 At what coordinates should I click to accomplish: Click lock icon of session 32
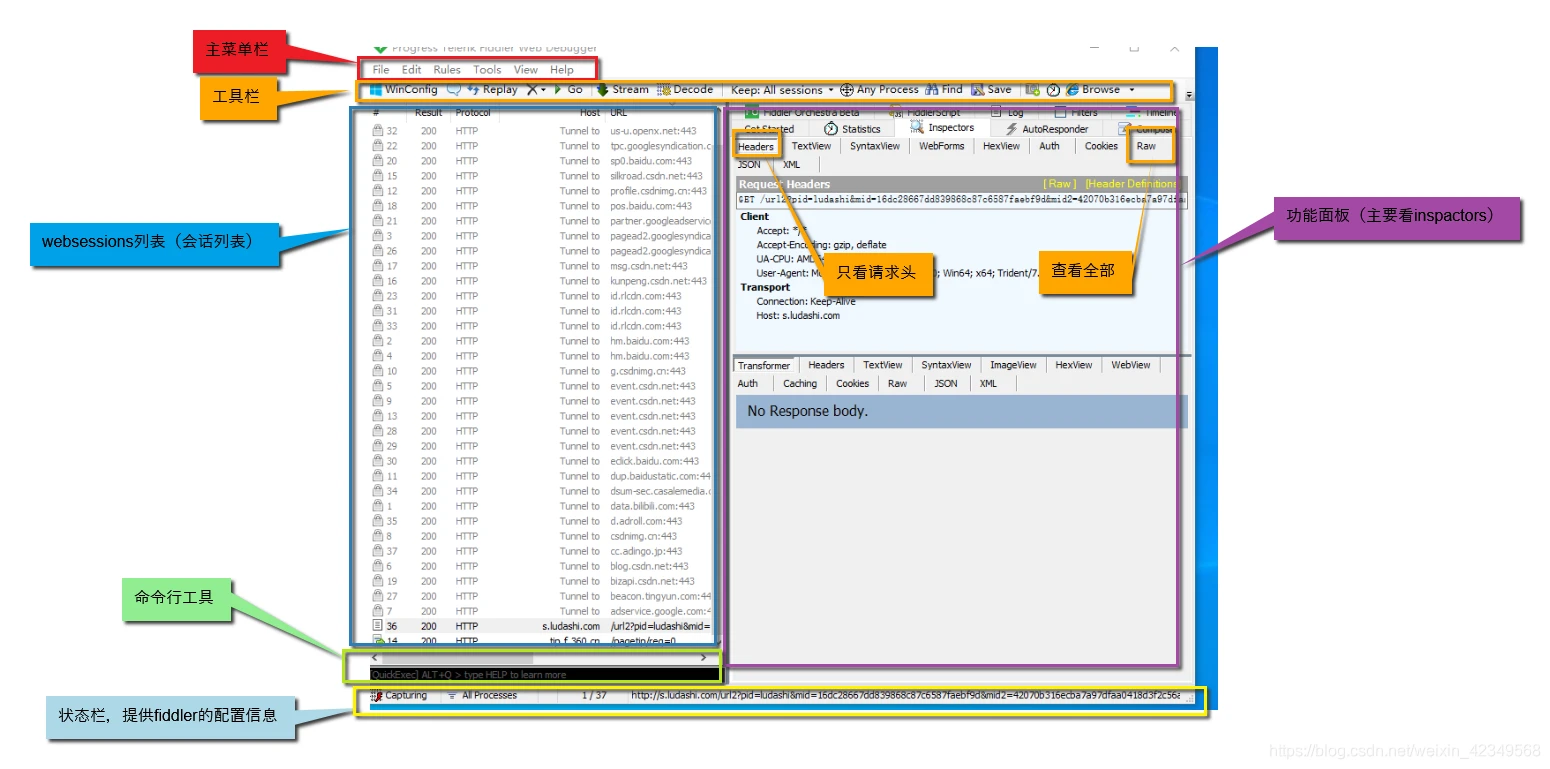[x=378, y=131]
